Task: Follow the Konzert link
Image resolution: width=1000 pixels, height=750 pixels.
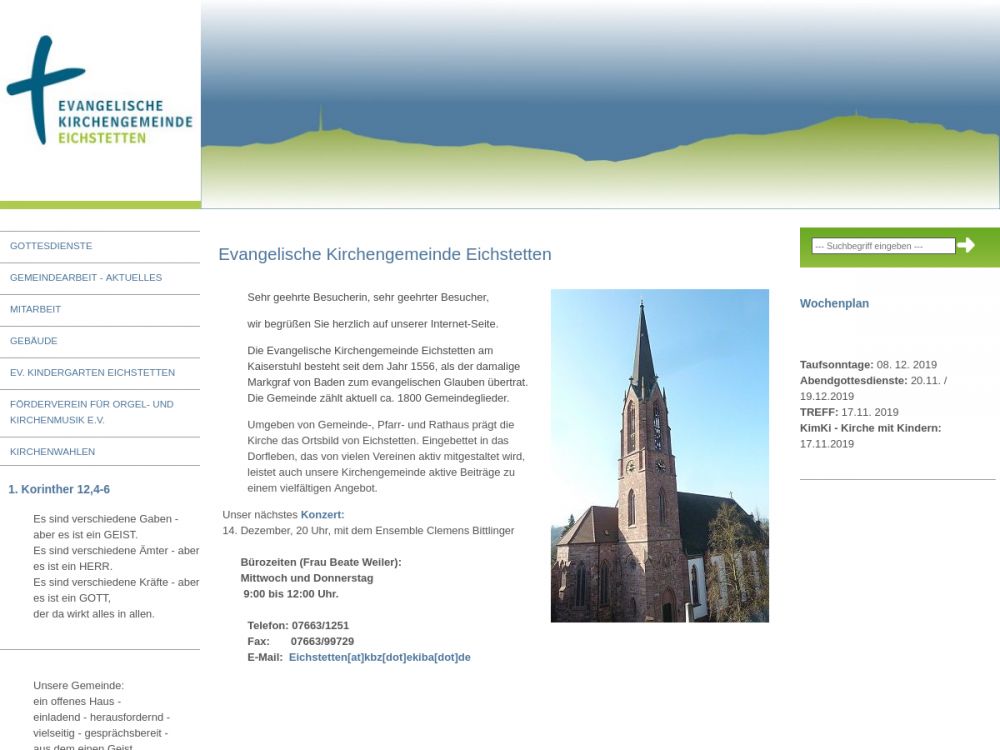Action: [322, 515]
